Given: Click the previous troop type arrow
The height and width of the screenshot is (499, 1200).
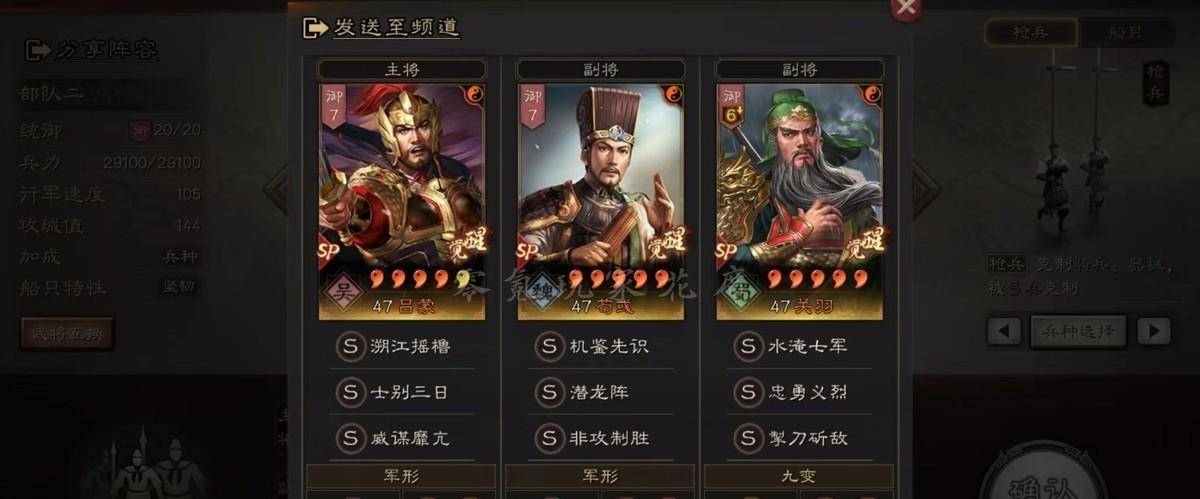Looking at the screenshot, I should tap(1004, 331).
